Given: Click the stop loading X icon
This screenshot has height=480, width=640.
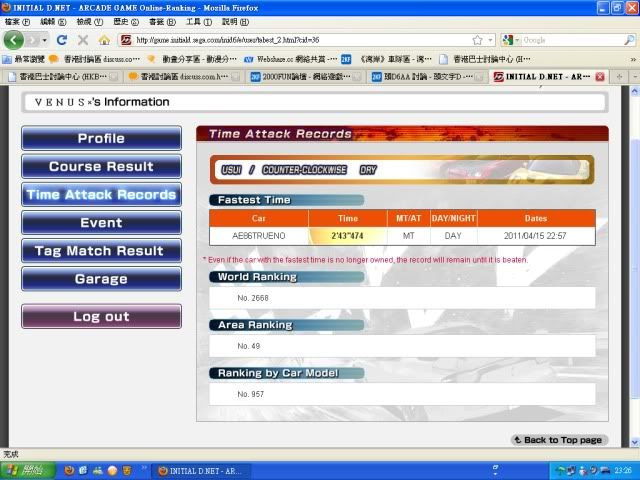Looking at the screenshot, I should [82, 40].
